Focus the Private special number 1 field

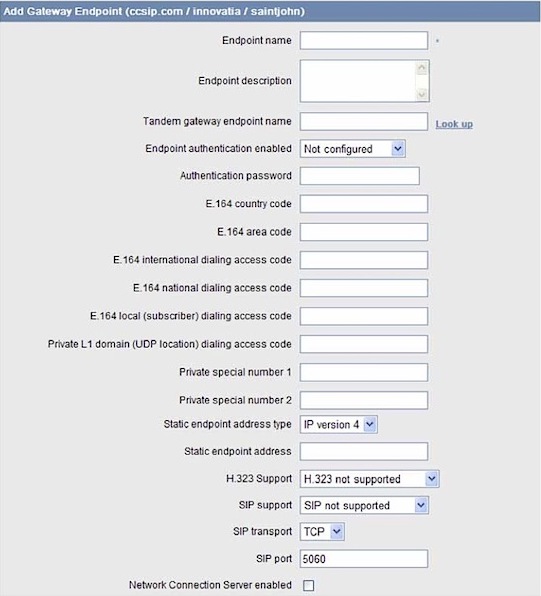363,372
